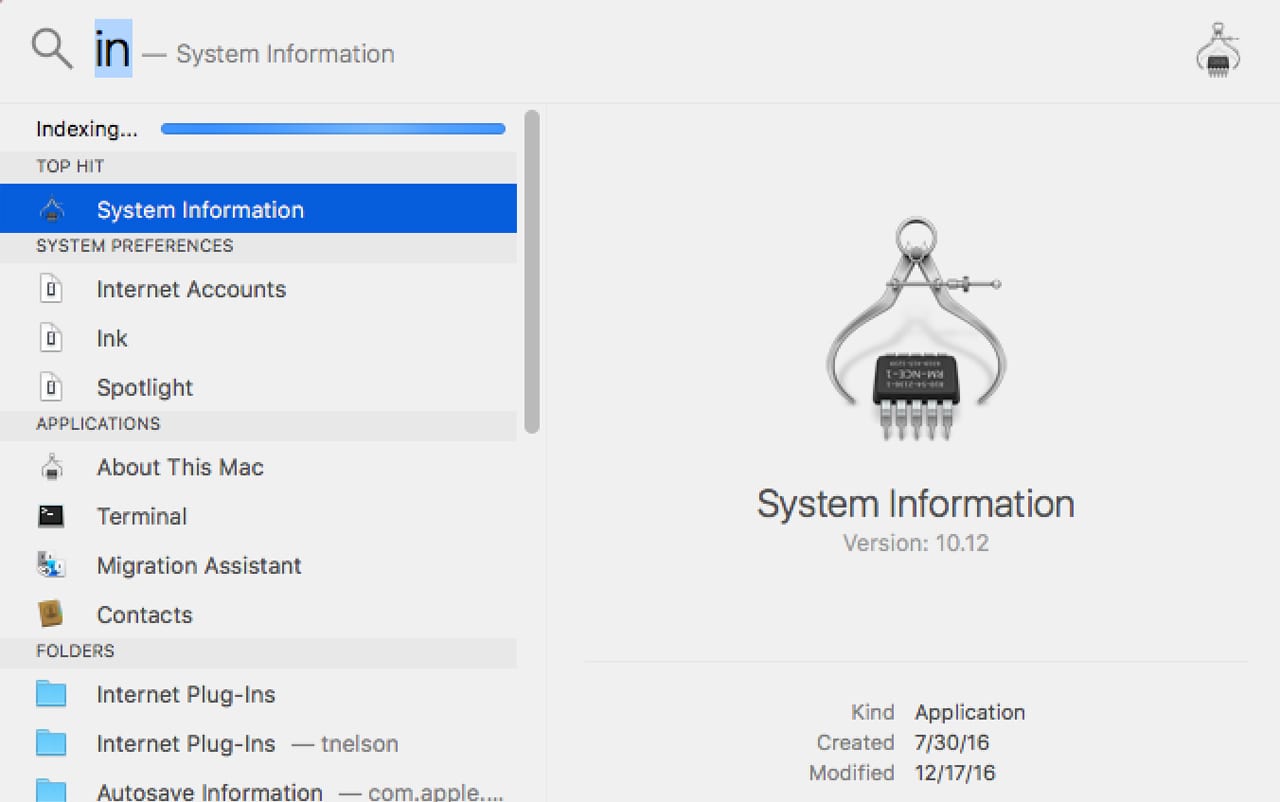The height and width of the screenshot is (802, 1280).
Task: Click the Internet Accounts preference icon
Action: (x=51, y=290)
